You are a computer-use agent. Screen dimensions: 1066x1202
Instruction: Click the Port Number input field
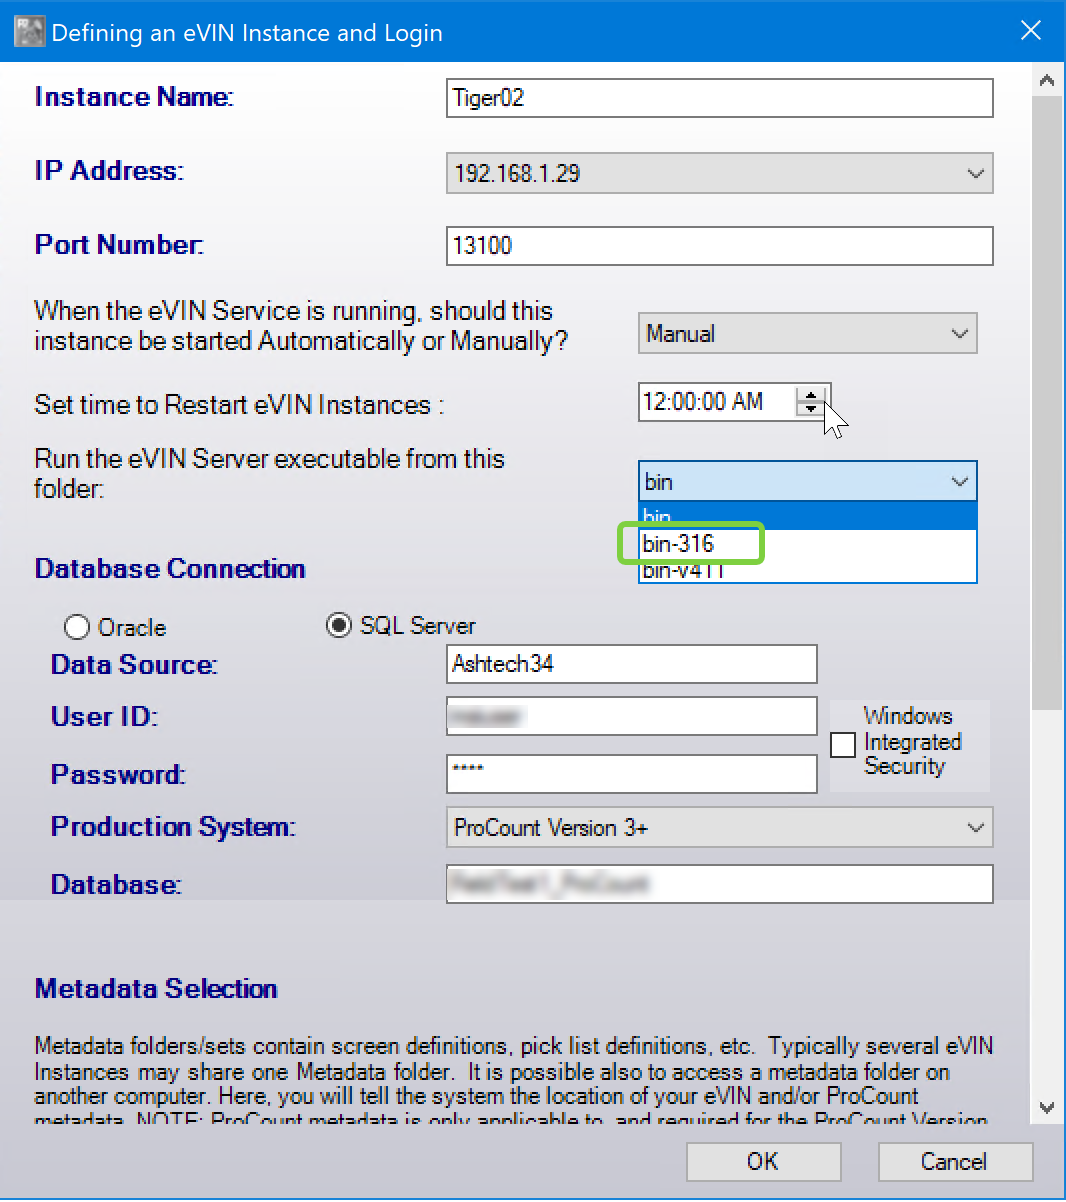[x=719, y=246]
